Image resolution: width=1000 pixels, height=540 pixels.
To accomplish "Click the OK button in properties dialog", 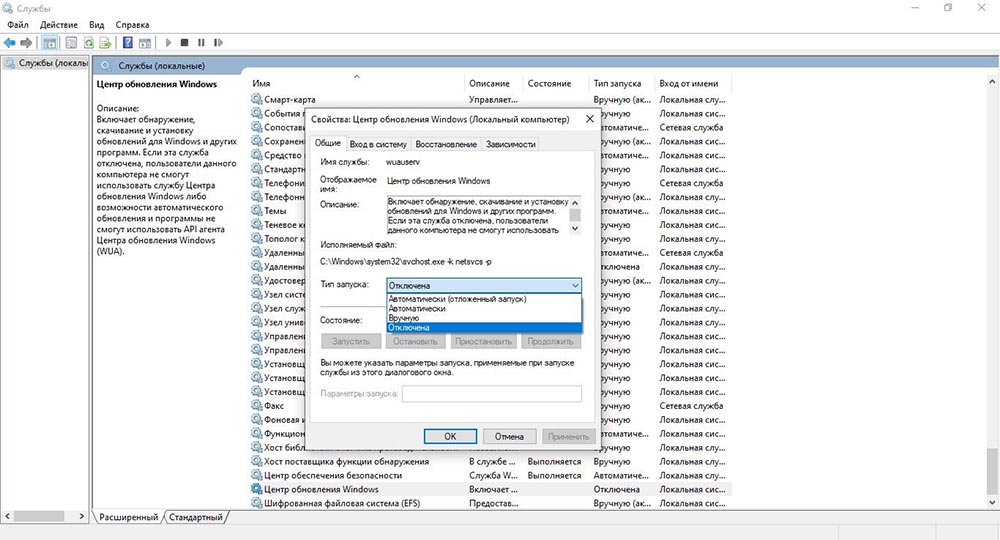I will 450,436.
